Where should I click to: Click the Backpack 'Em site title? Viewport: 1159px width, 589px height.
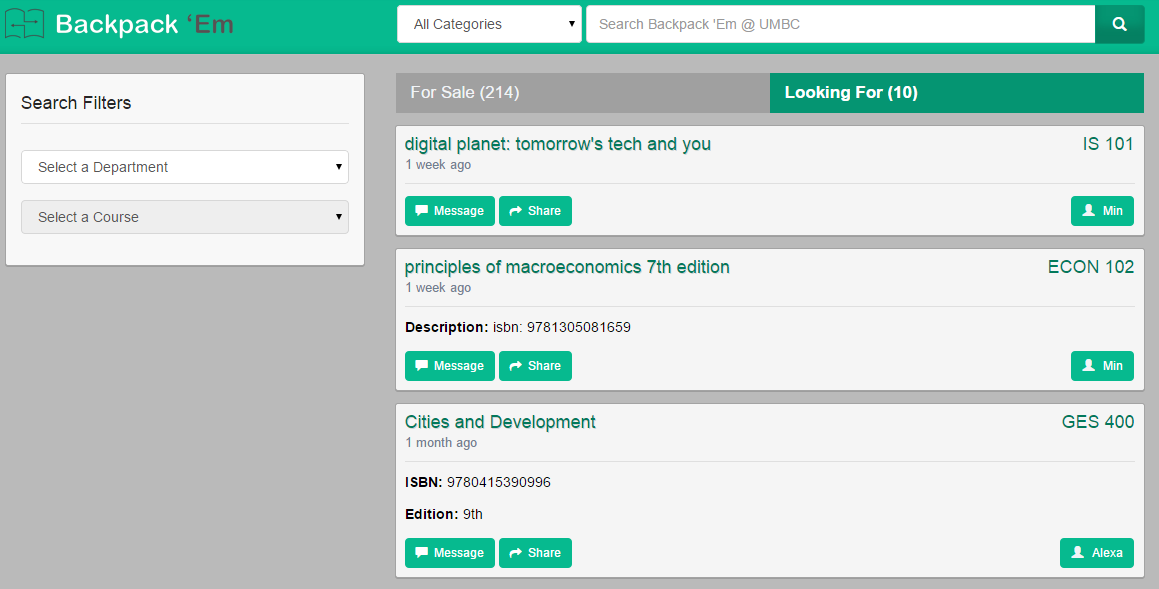[x=144, y=24]
